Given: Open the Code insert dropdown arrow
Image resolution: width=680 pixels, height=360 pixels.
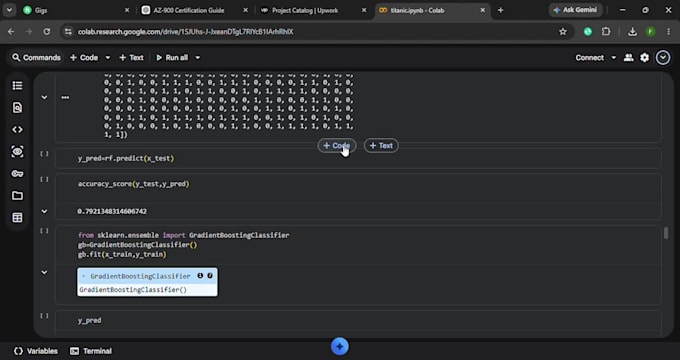Looking at the screenshot, I should (108, 57).
